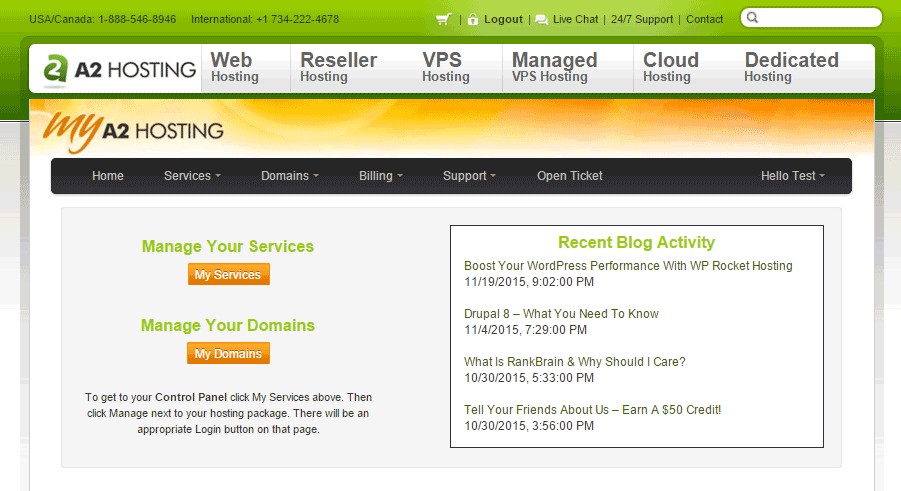Open the Reseller Hosting section

pyautogui.click(x=338, y=67)
